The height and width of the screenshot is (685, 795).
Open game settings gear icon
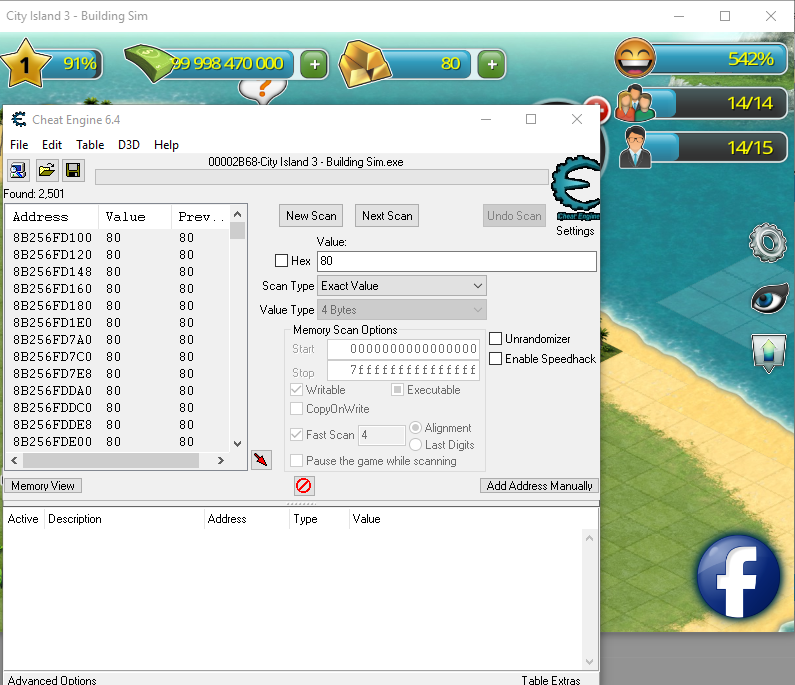(x=765, y=242)
